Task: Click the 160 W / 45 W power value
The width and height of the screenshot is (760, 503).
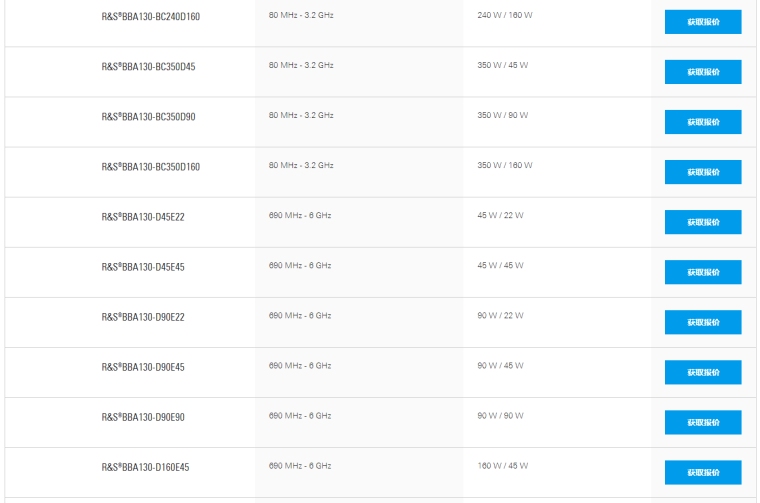Action: pyautogui.click(x=502, y=465)
